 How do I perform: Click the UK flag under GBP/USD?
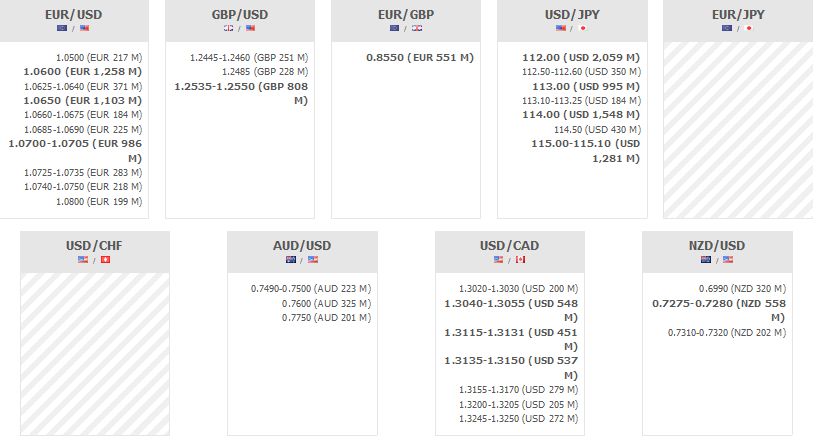pyautogui.click(x=228, y=28)
